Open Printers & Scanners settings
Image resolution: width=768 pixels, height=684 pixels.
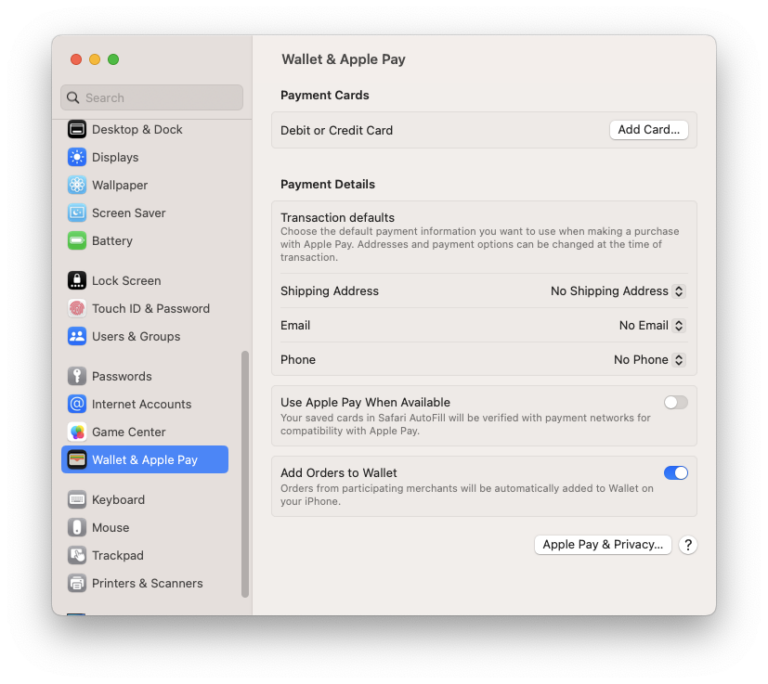[x=145, y=584]
